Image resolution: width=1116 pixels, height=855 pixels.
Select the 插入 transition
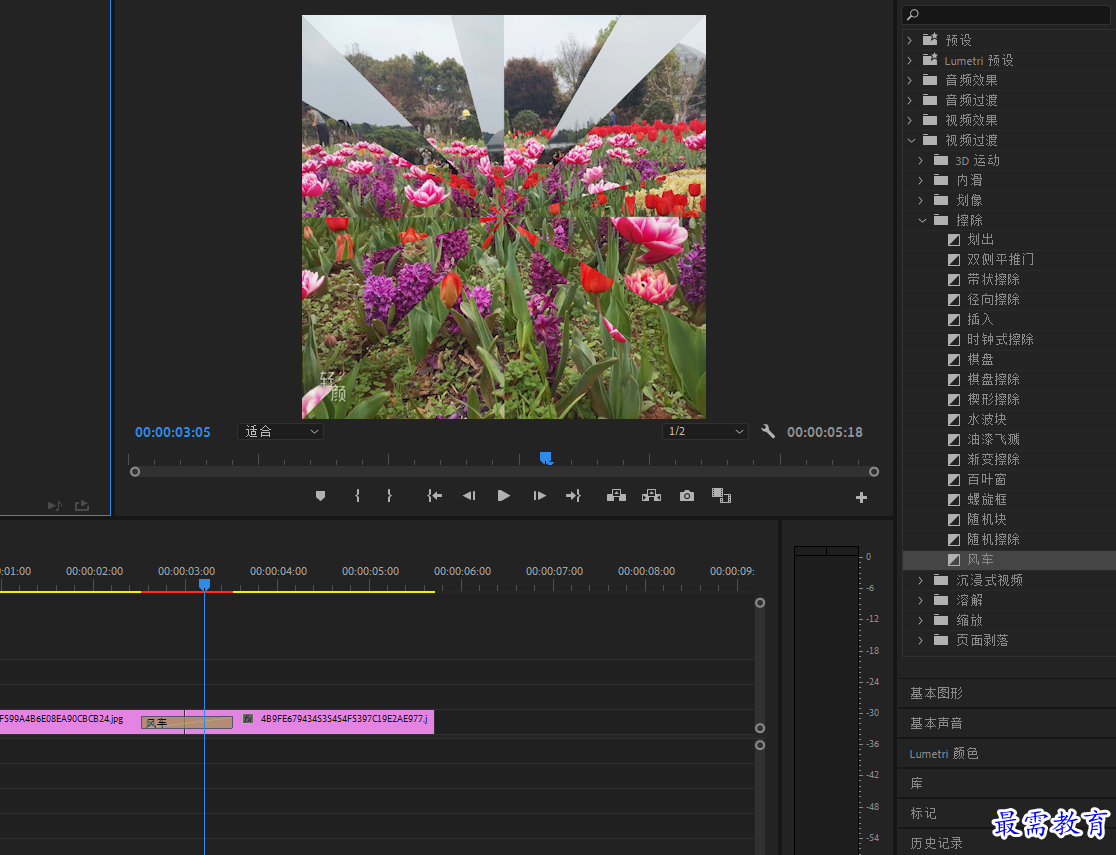[x=980, y=320]
